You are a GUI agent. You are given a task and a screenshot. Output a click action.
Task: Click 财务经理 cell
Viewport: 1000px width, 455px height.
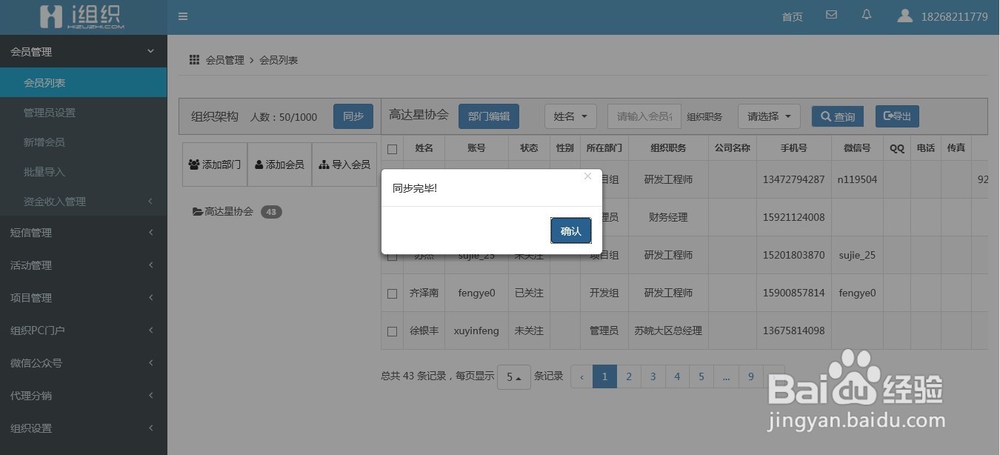(668, 217)
